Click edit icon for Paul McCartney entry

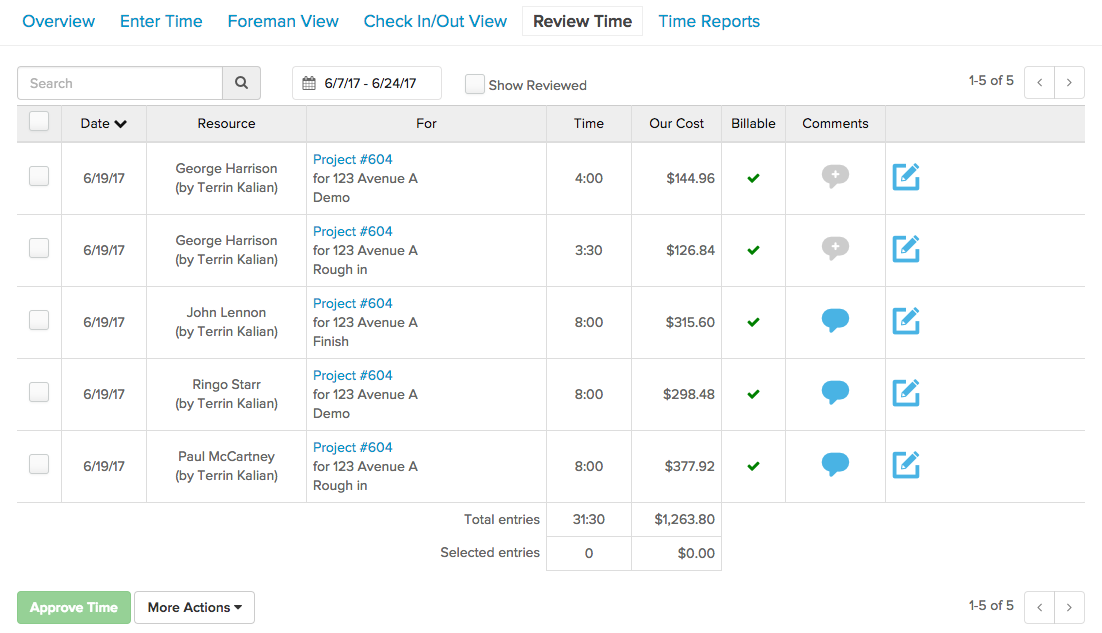pos(905,465)
